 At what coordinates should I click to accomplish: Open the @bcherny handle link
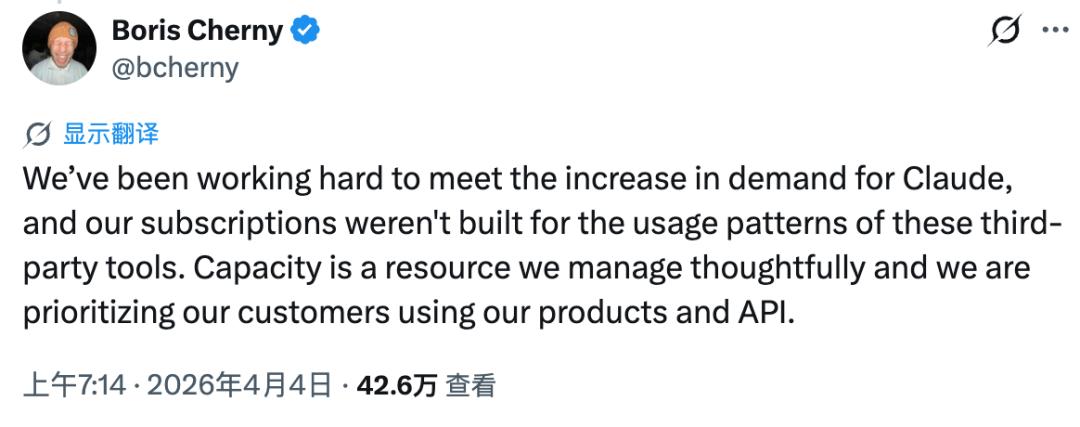175,66
